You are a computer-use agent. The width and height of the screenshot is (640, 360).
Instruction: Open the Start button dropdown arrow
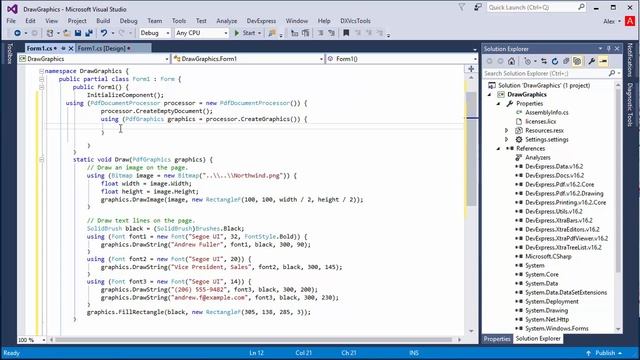260,33
